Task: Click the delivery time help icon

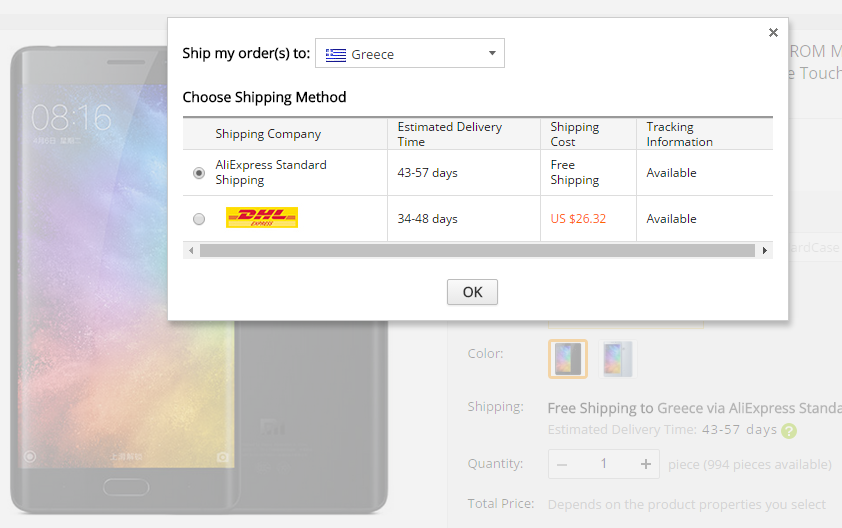Action: (789, 431)
